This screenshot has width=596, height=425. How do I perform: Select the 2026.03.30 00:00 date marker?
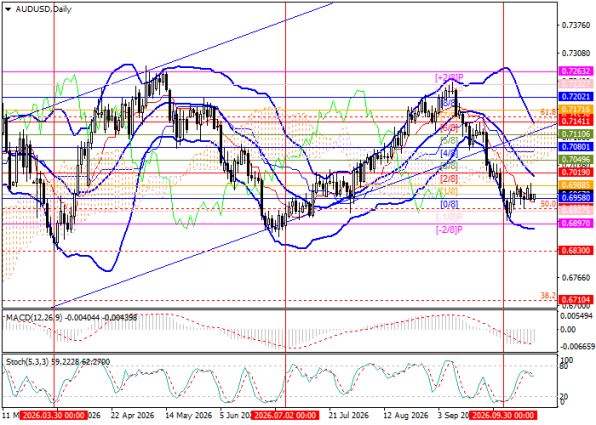pos(54,415)
